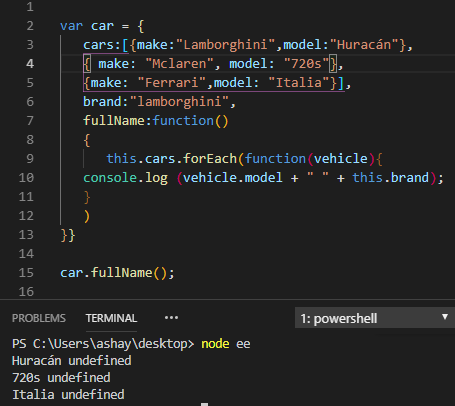
Task: Click 'Huracán undefined' terminal output line
Action: [72, 361]
